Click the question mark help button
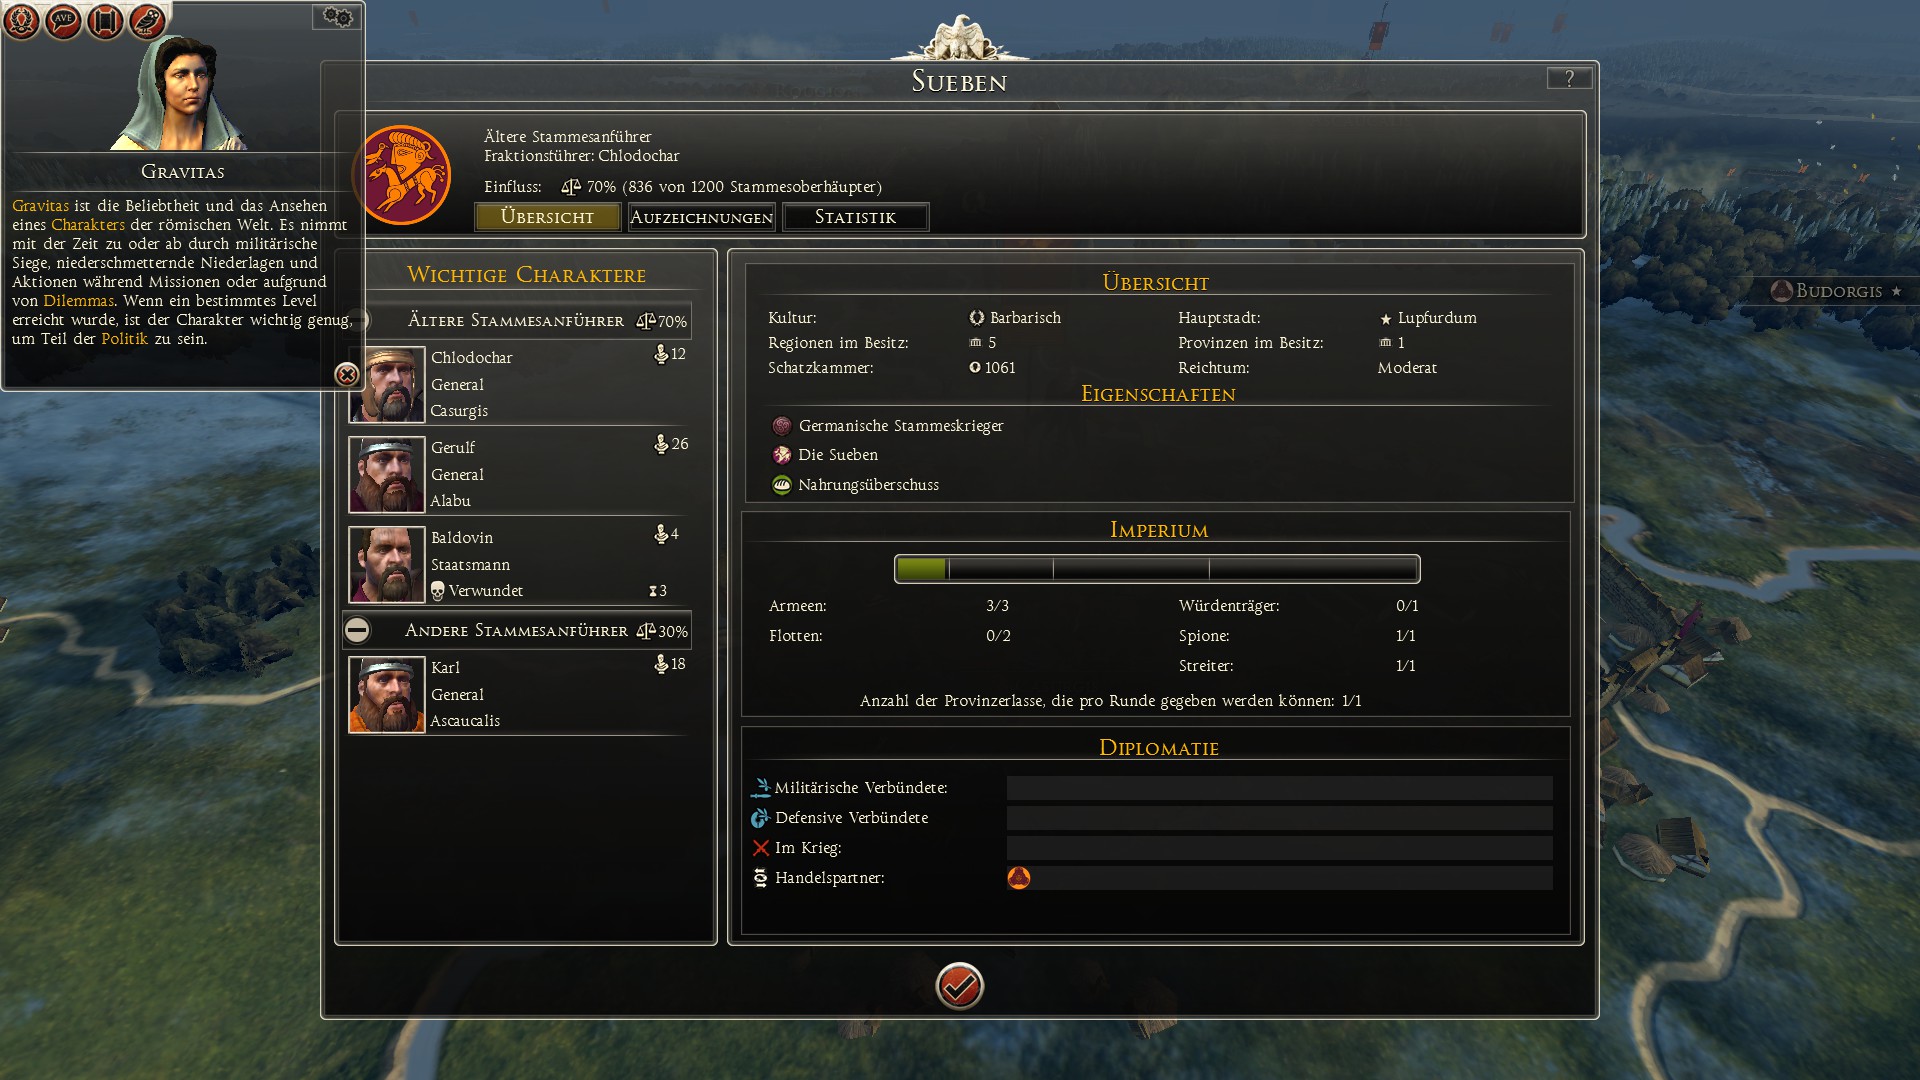This screenshot has width=1920, height=1080. pos(1569,78)
